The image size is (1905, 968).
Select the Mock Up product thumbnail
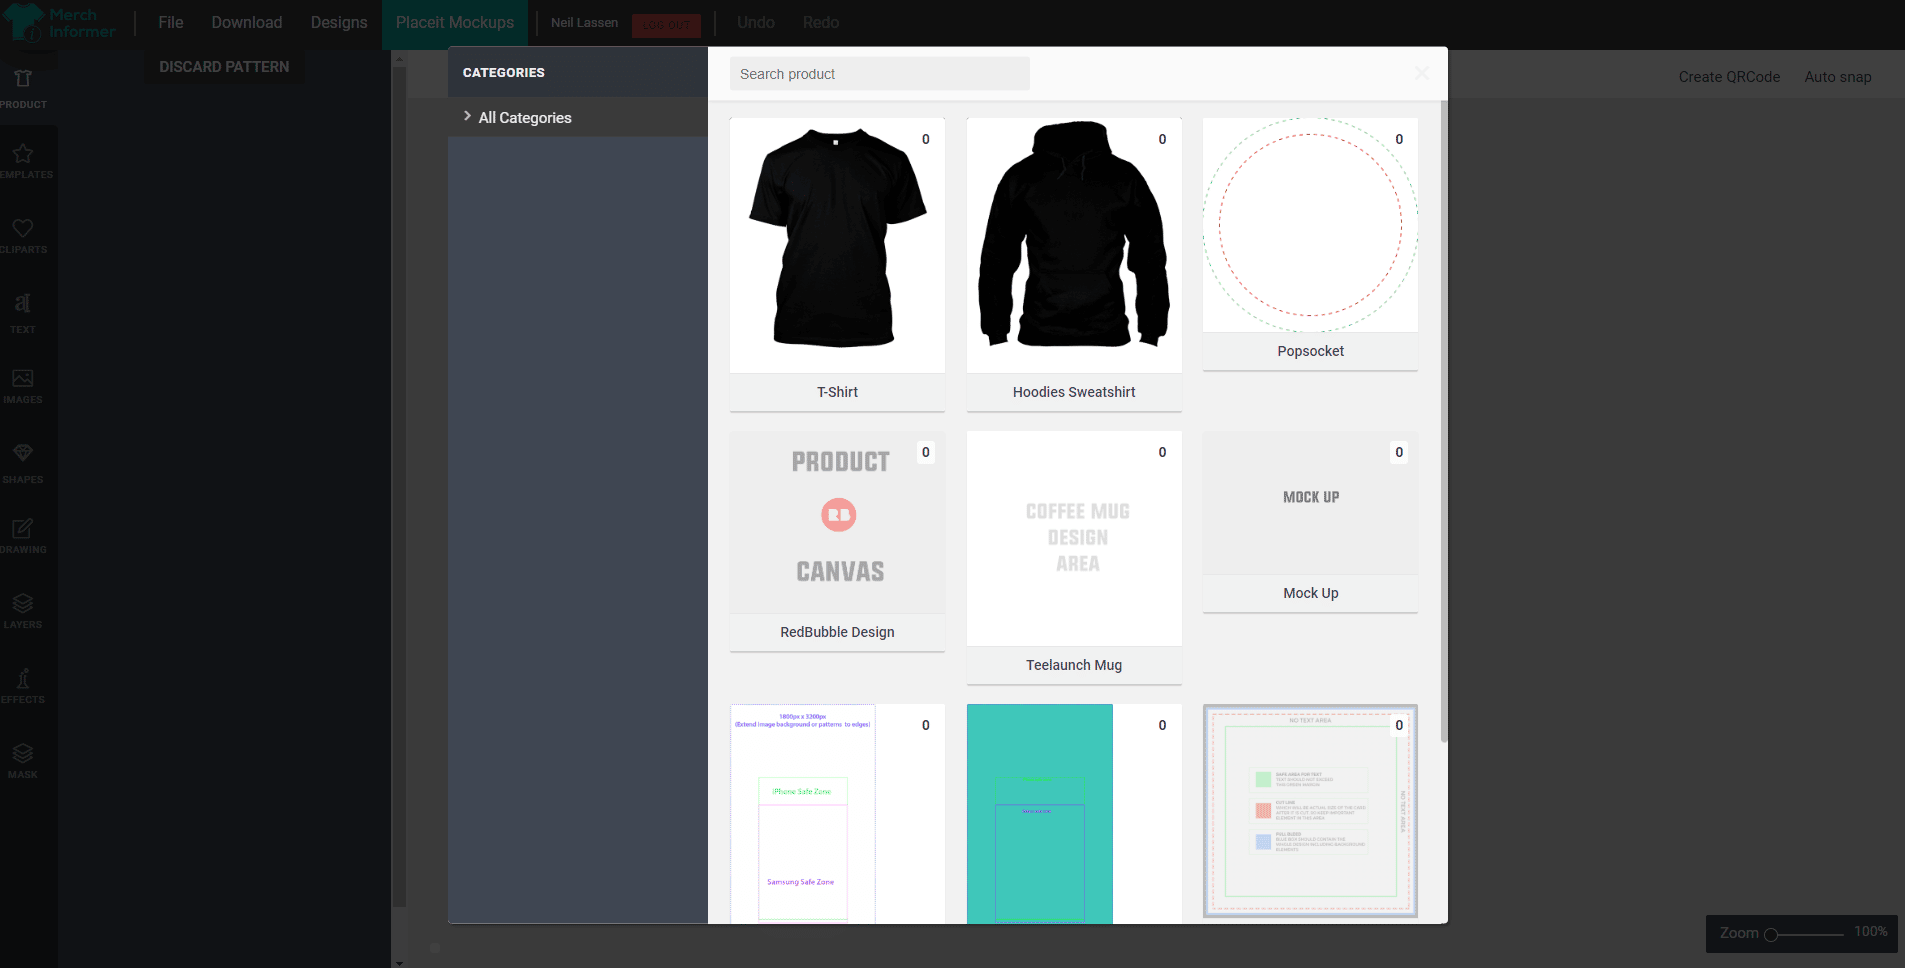click(1310, 502)
